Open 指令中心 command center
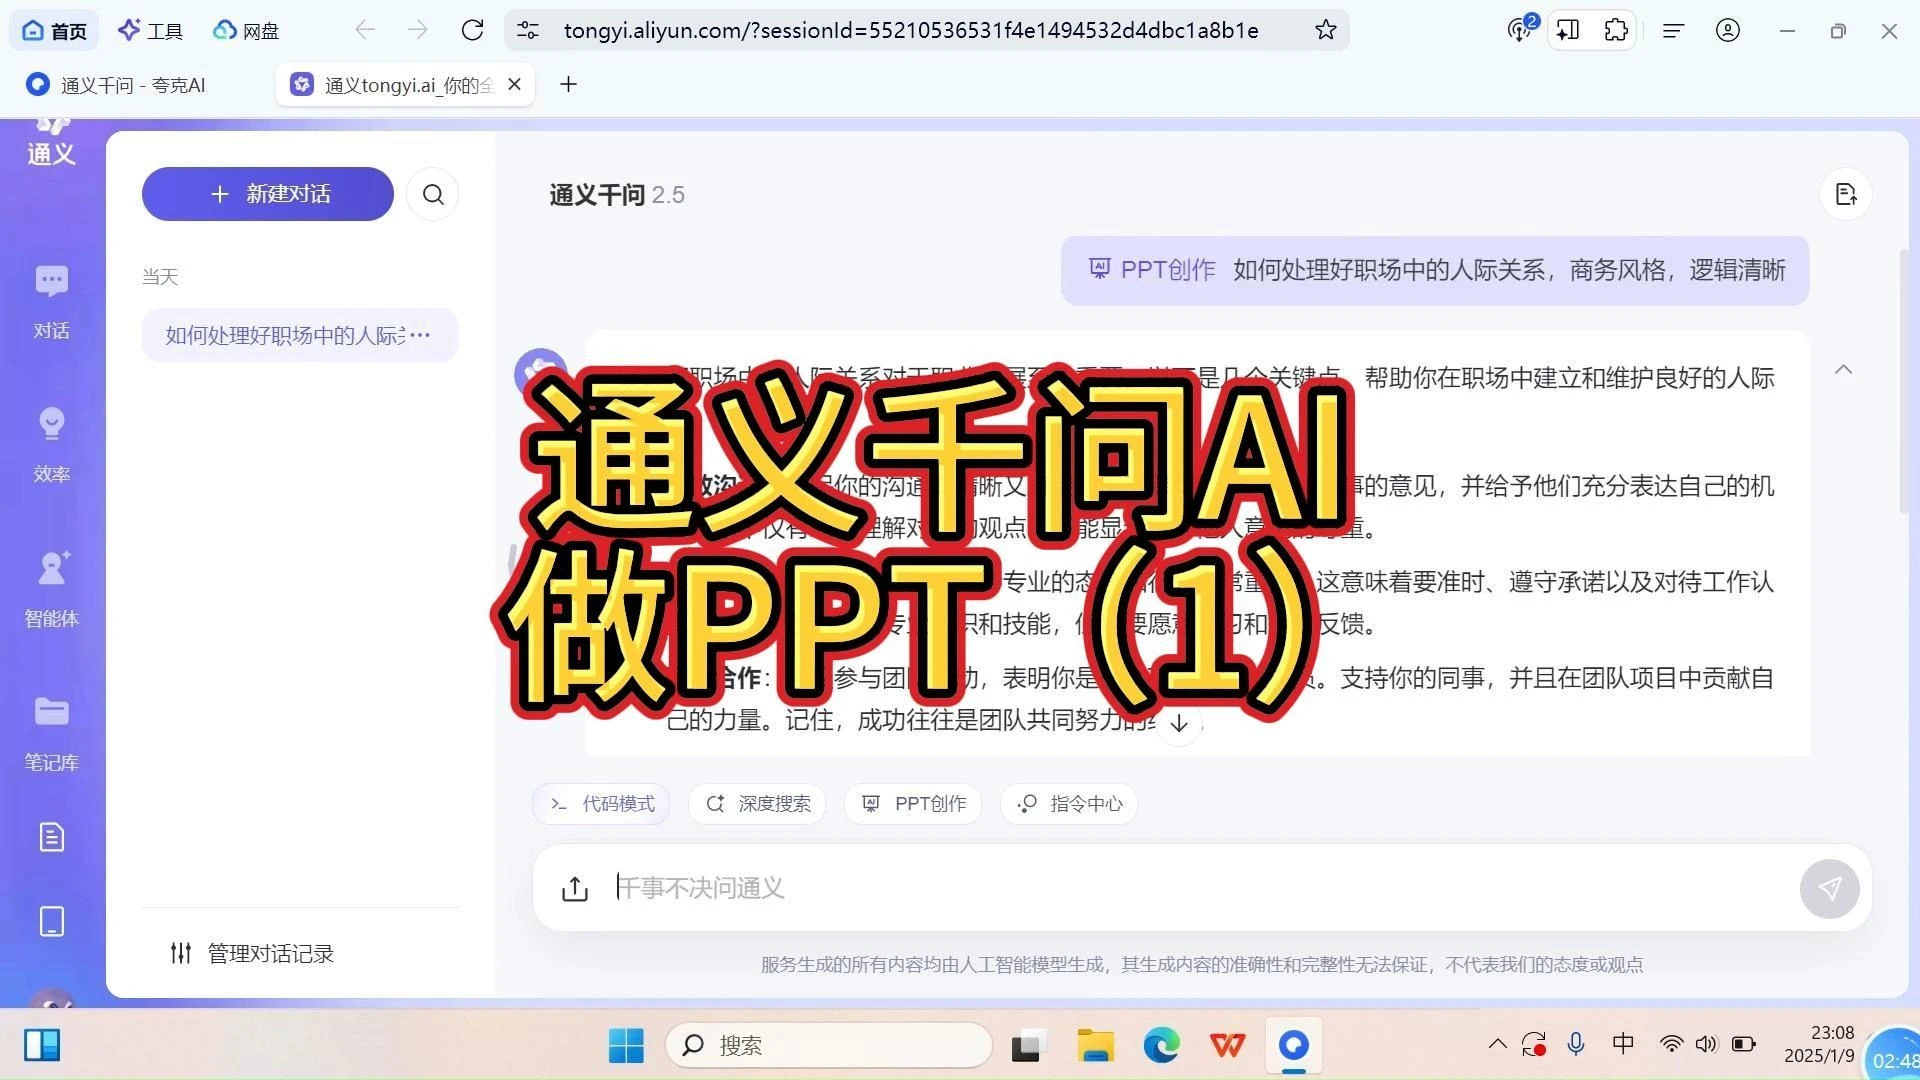 click(1069, 804)
